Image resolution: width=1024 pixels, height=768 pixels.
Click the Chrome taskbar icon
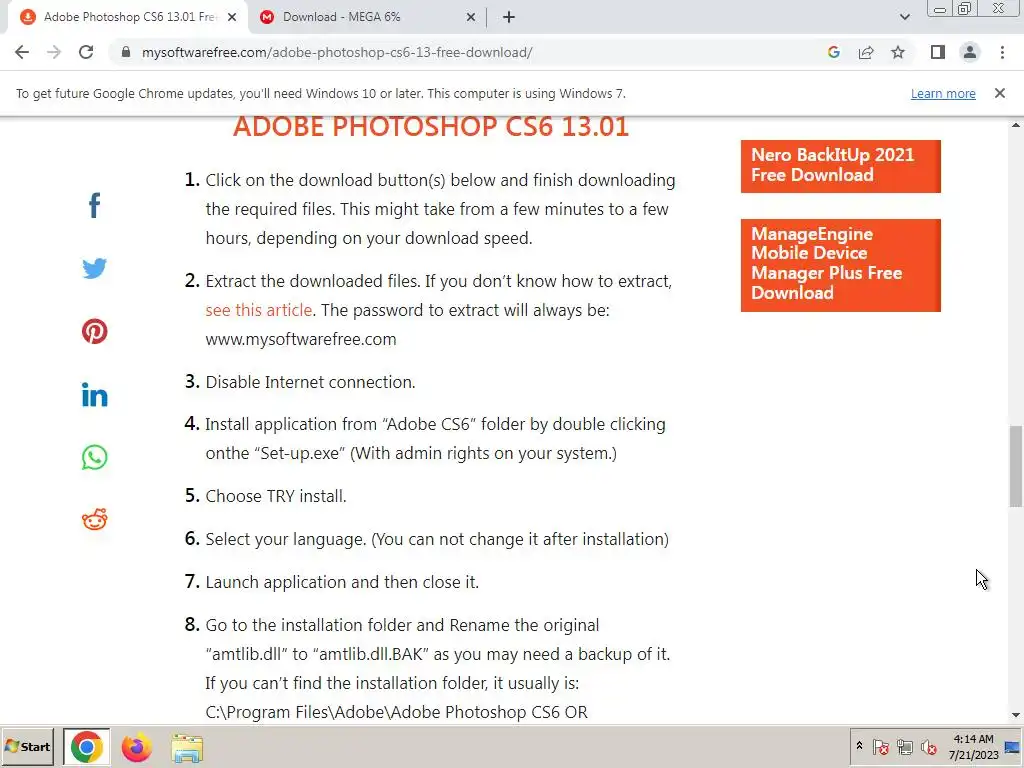(86, 747)
